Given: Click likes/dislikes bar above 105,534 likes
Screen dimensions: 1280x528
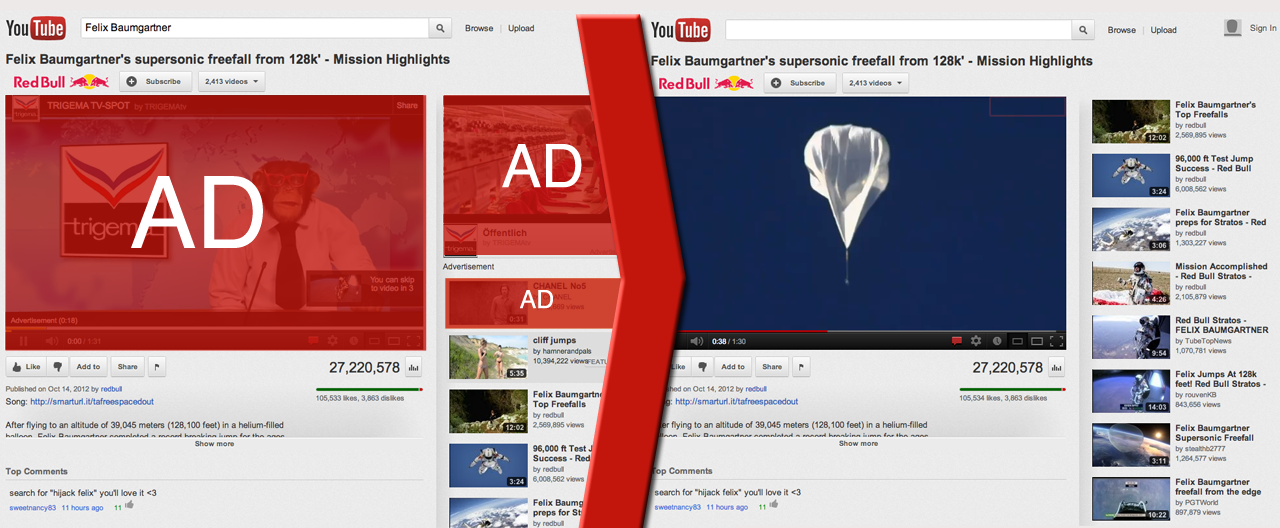Looking at the screenshot, I should 1012,389.
